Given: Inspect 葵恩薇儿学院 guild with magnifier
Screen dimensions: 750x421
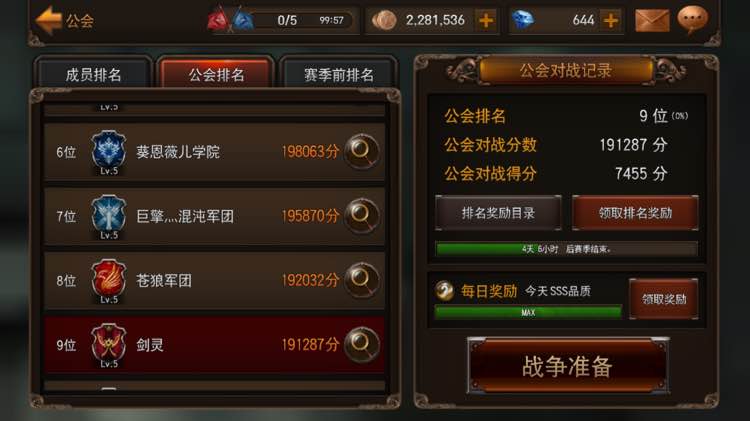Looking at the screenshot, I should click(x=362, y=152).
